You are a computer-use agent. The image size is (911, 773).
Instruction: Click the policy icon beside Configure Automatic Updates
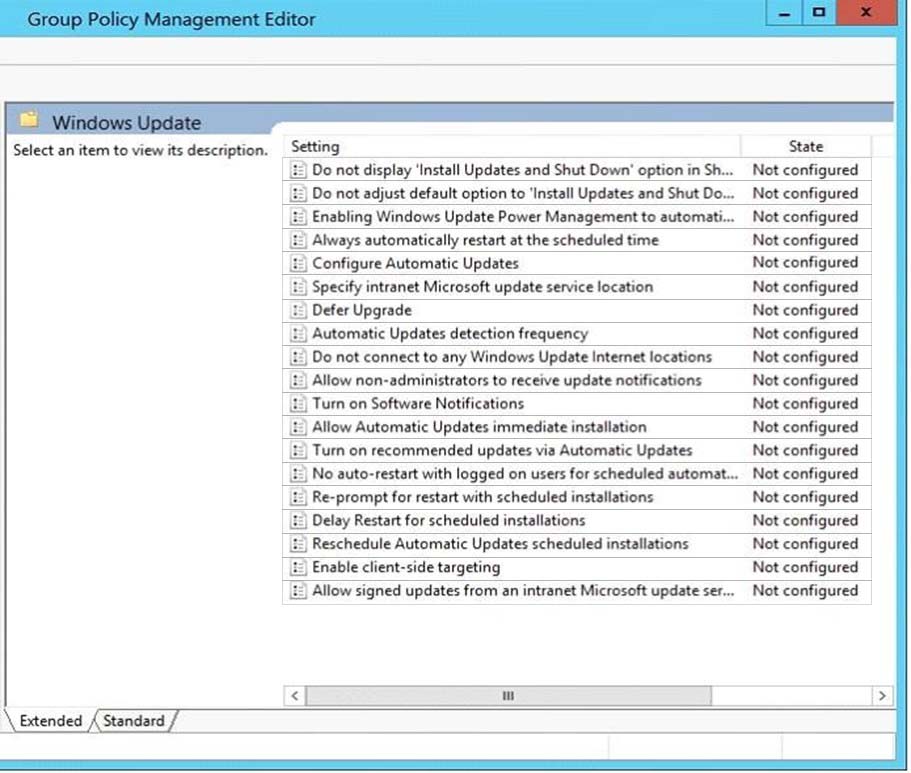298,263
